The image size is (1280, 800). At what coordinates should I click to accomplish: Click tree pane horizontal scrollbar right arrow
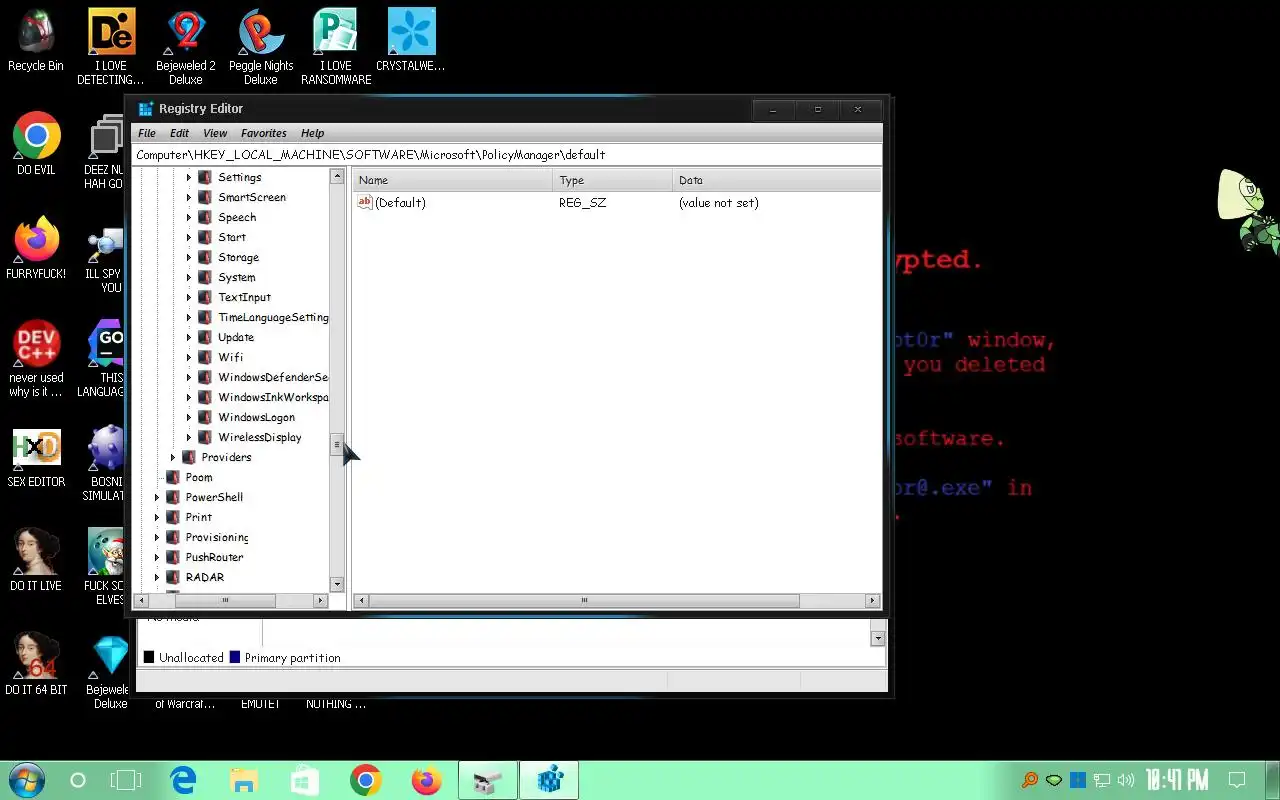(321, 600)
